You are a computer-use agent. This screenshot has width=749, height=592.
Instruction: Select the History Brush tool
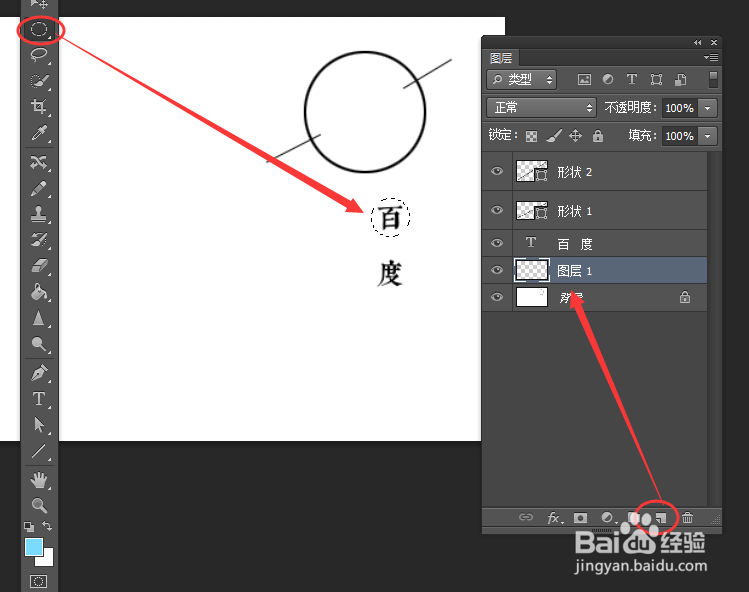pyautogui.click(x=39, y=239)
